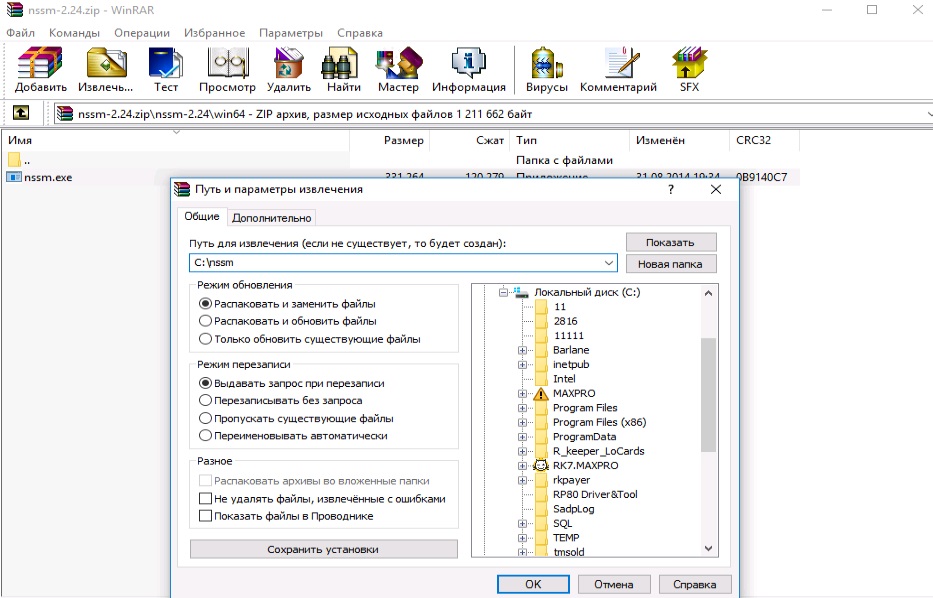Viewport: 933px width, 598px height.
Task: Open the Команды menu
Action: [74, 33]
